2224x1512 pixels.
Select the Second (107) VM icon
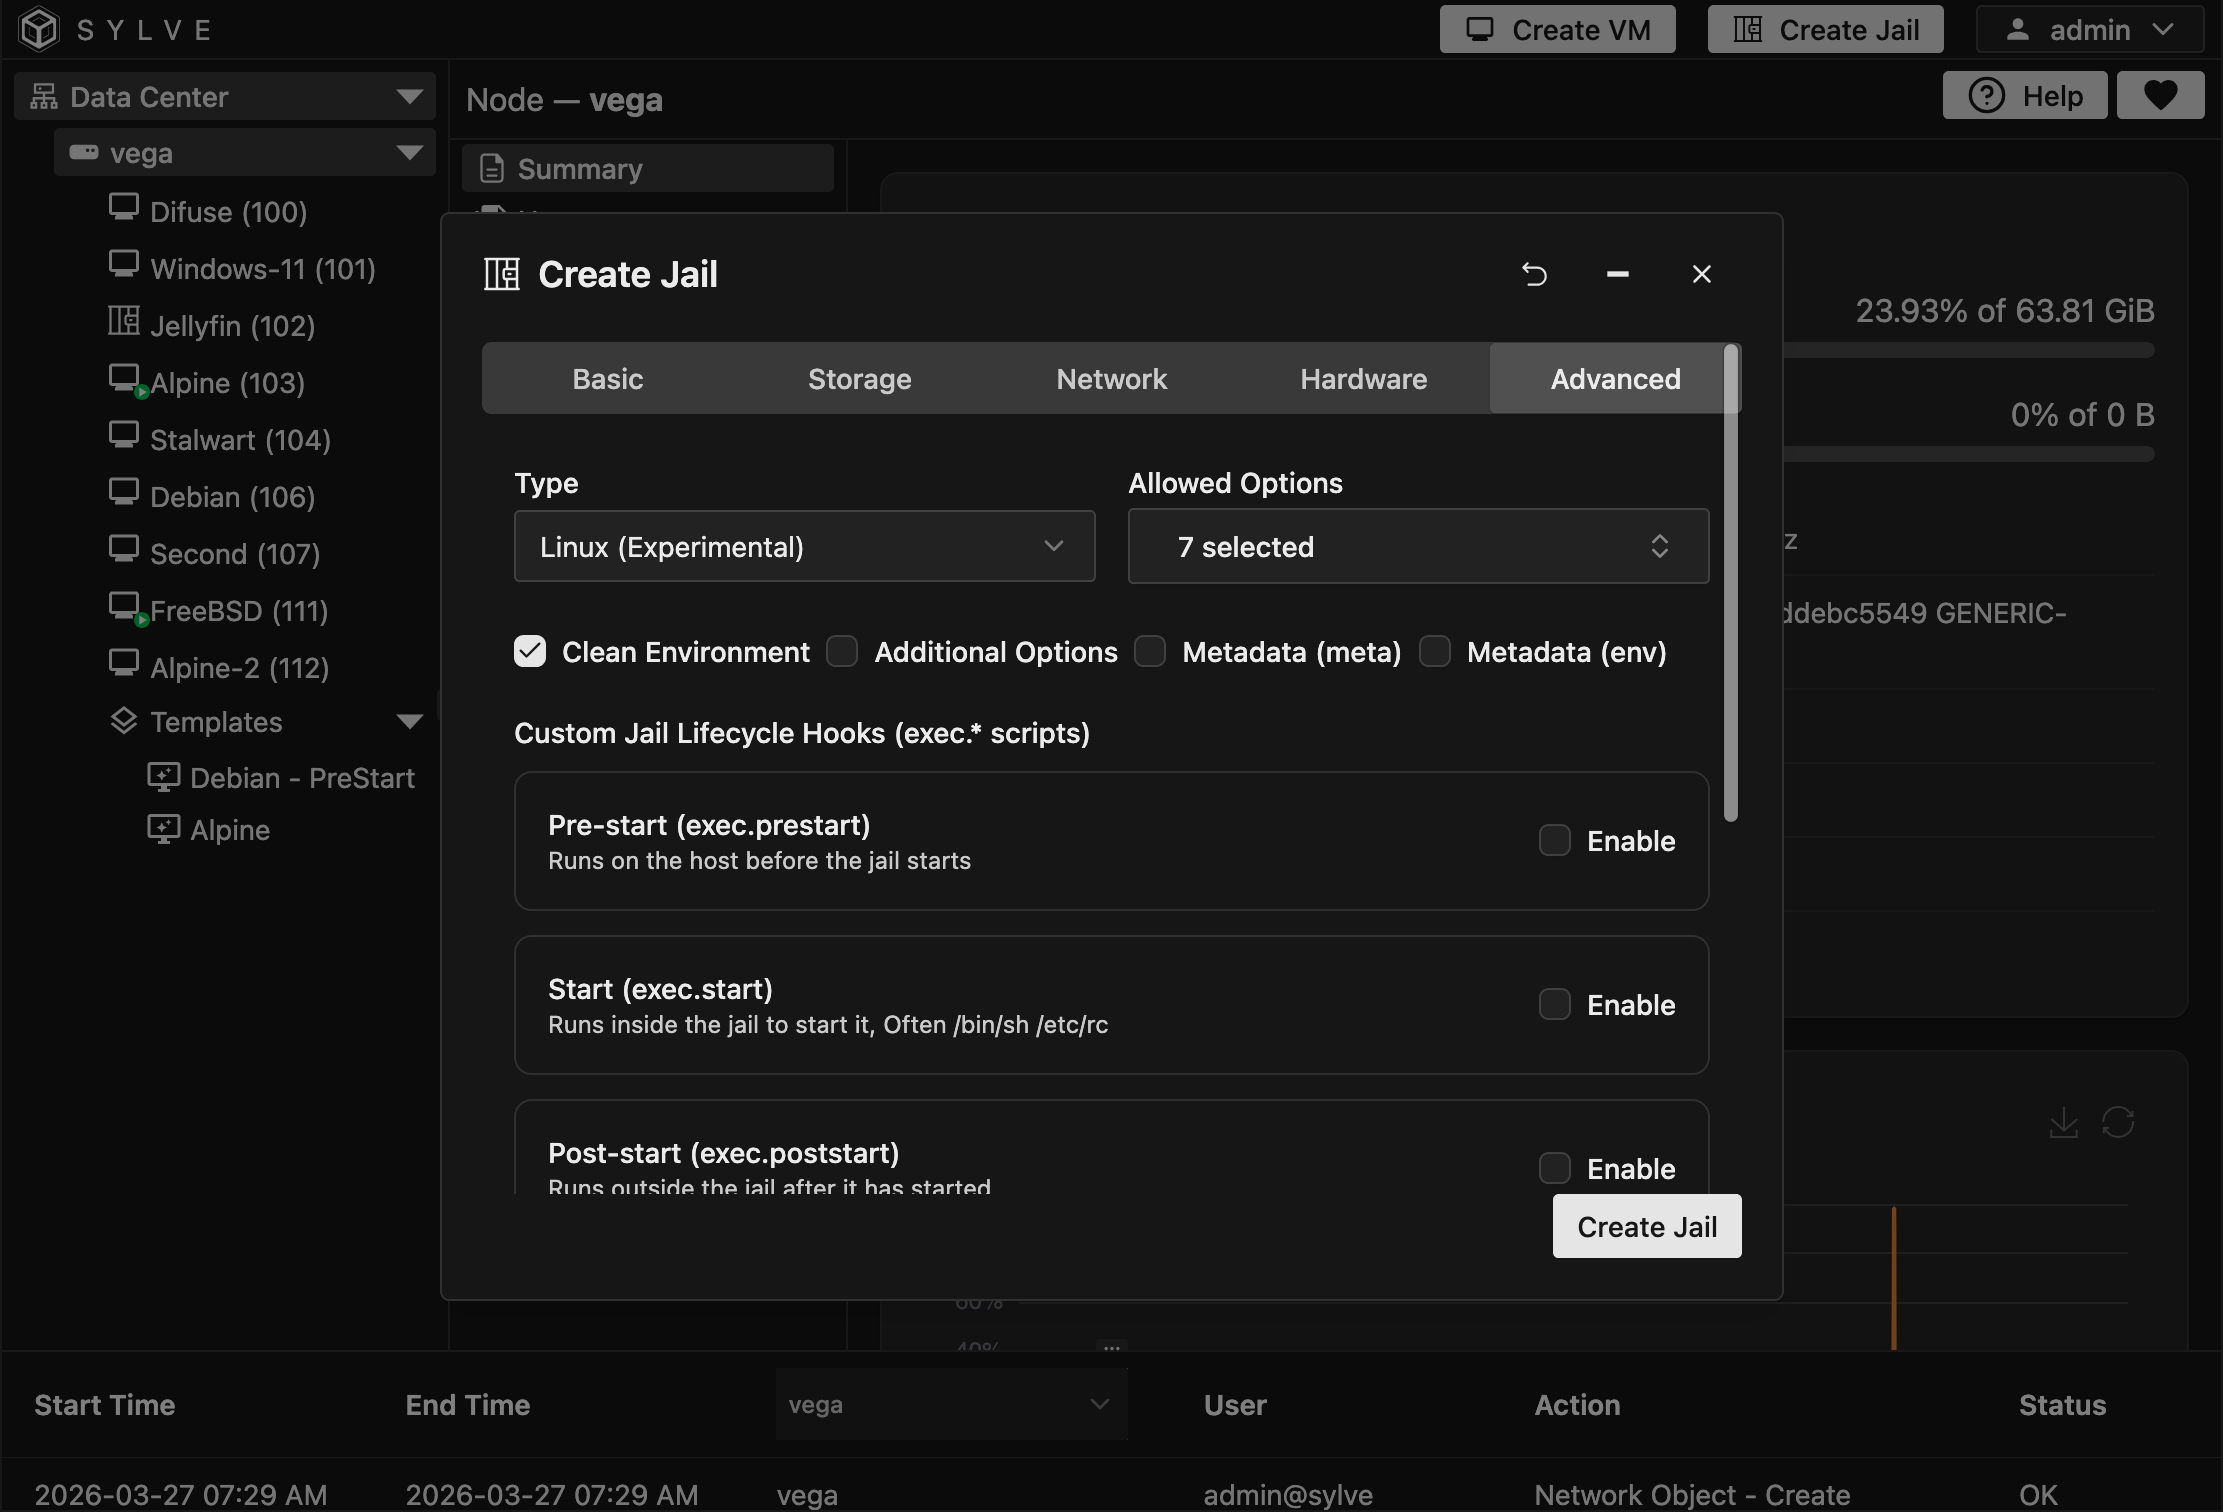(x=124, y=550)
